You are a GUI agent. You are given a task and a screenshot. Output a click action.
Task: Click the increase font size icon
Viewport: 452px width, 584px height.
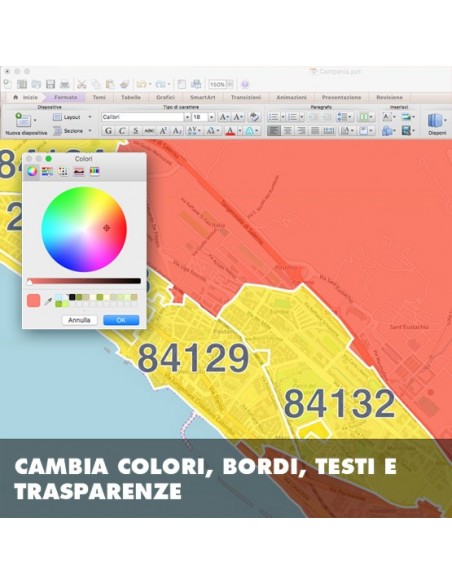click(x=224, y=117)
